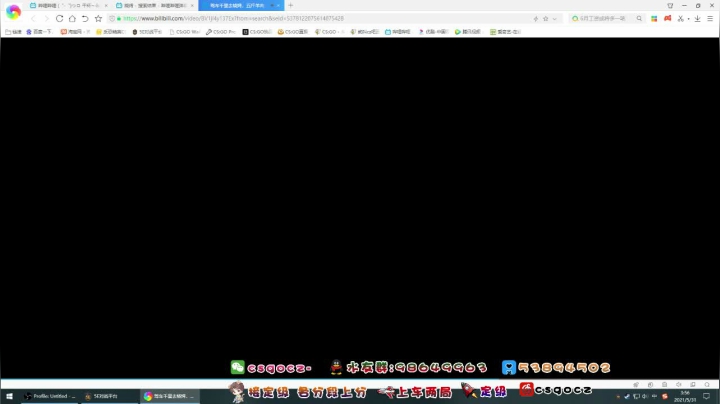Close the second bilibili search tab
This screenshot has width=720, height=404.
[x=192, y=6]
